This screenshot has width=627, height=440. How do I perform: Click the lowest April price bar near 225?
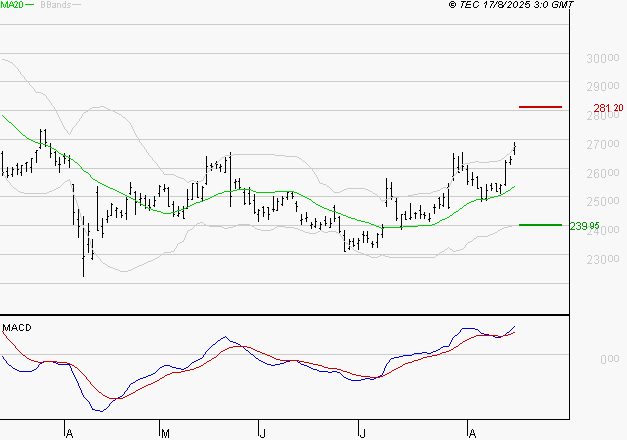(x=84, y=247)
